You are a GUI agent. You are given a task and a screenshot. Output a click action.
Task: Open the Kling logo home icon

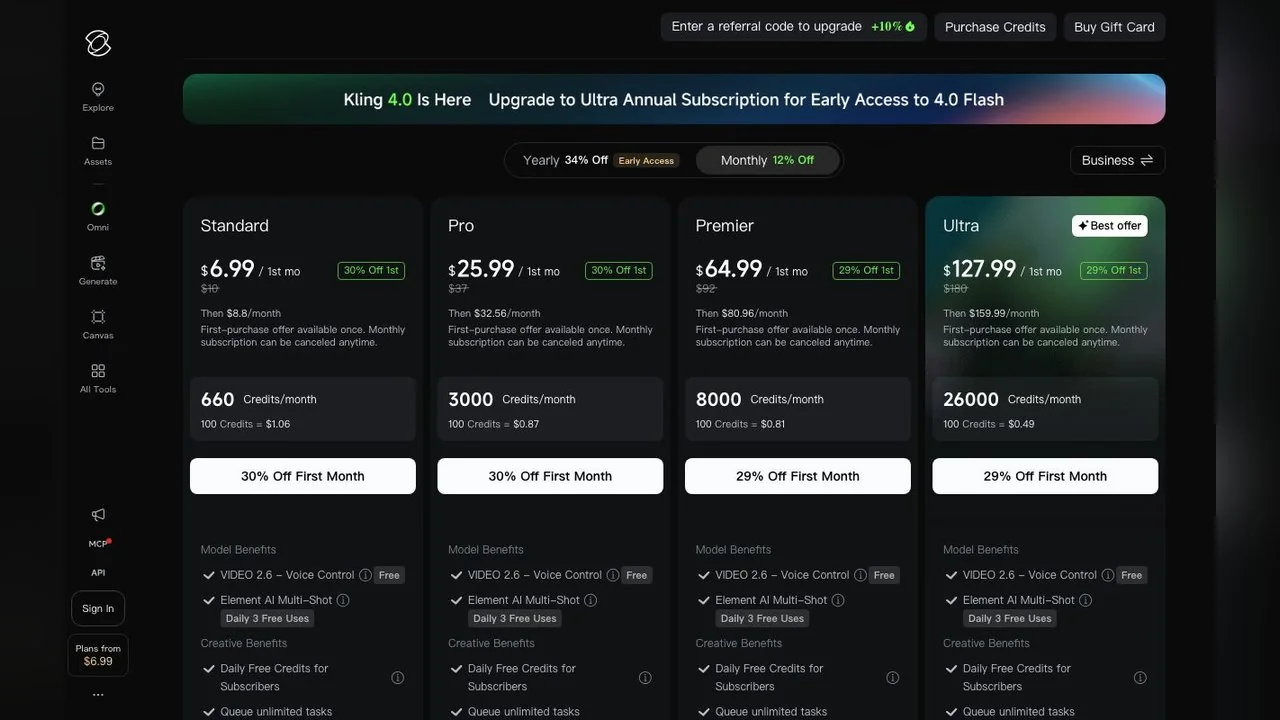coord(98,43)
